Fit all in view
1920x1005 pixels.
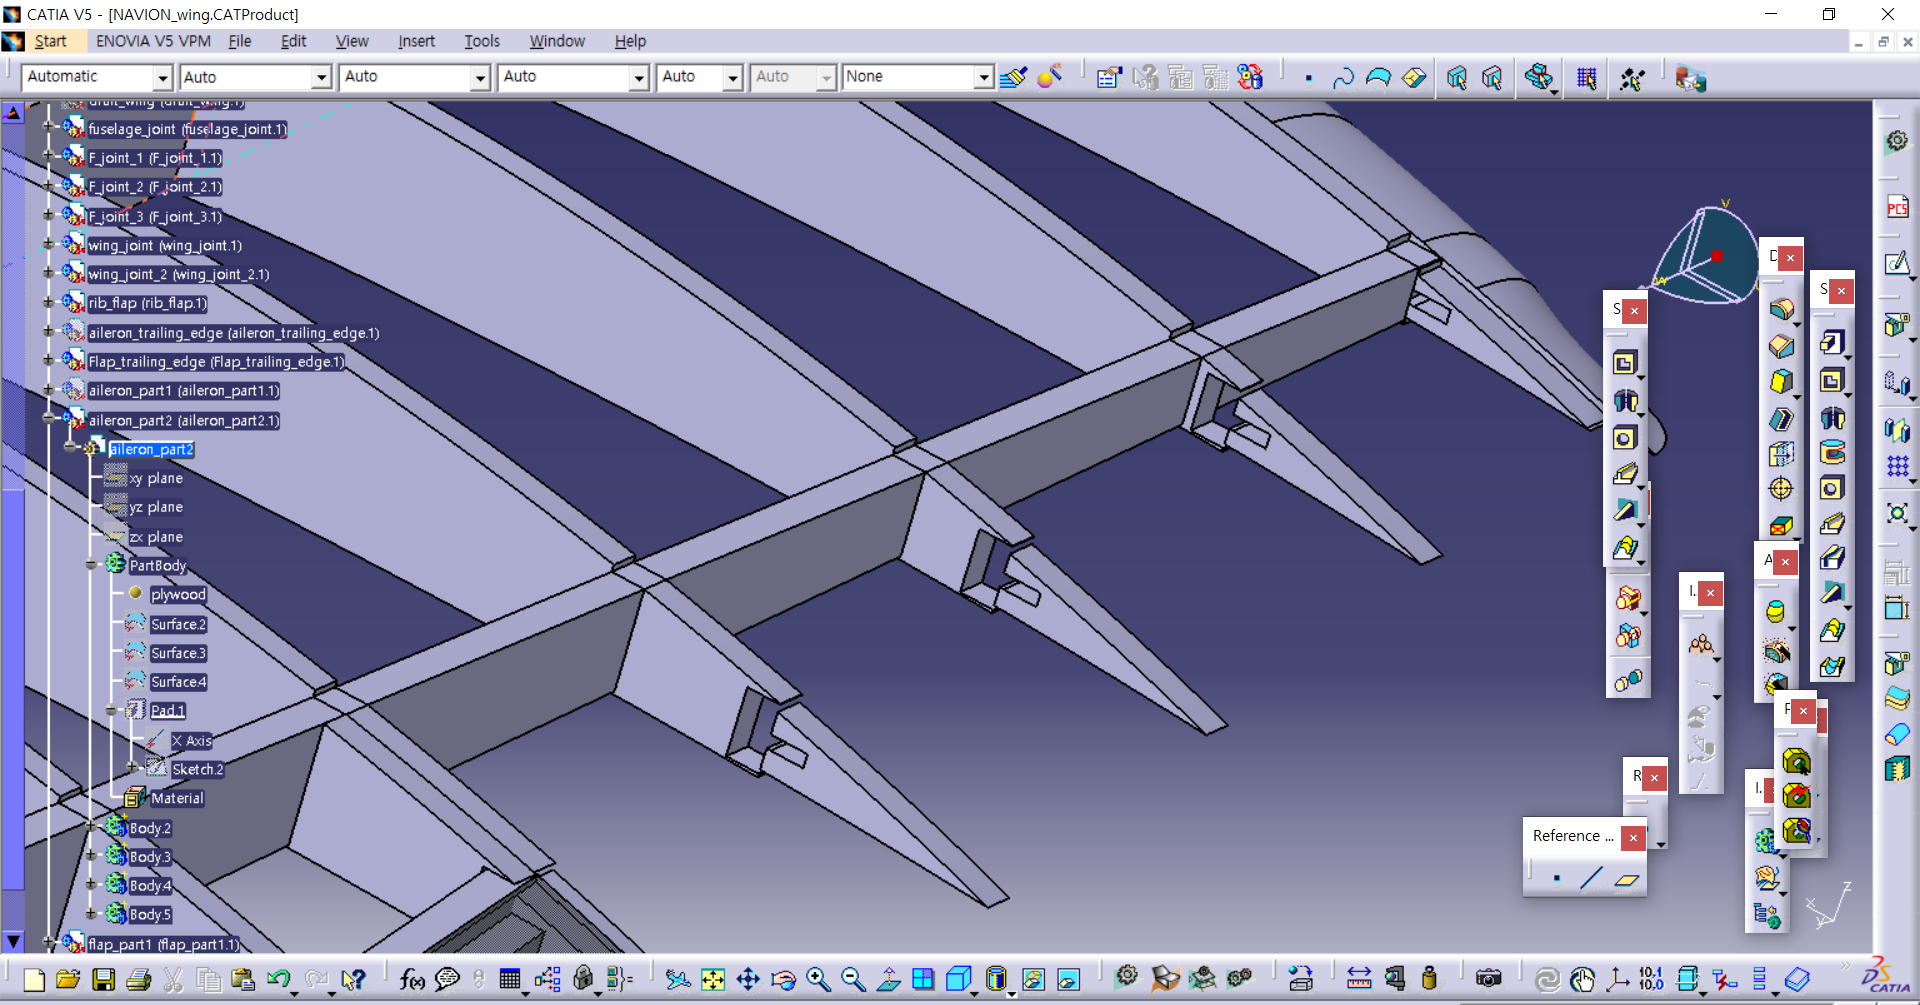(713, 979)
